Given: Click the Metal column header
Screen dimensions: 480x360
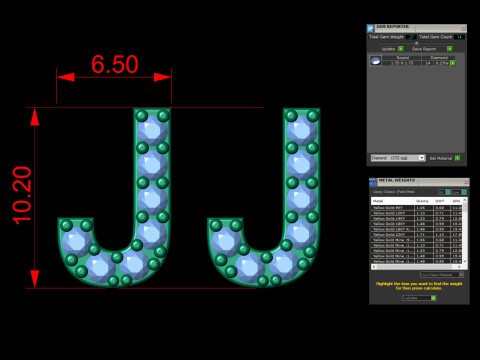Looking at the screenshot, I should (x=393, y=201).
